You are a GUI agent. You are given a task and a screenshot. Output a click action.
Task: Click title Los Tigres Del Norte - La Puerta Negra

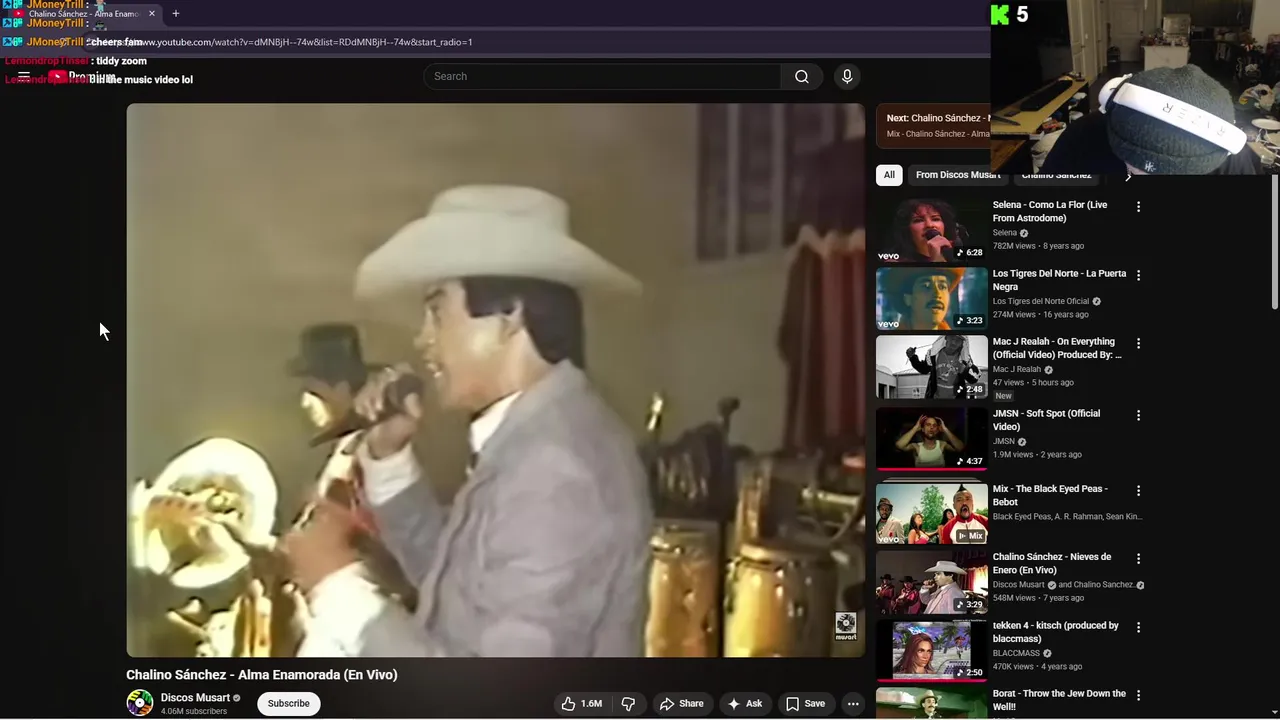tap(1059, 280)
